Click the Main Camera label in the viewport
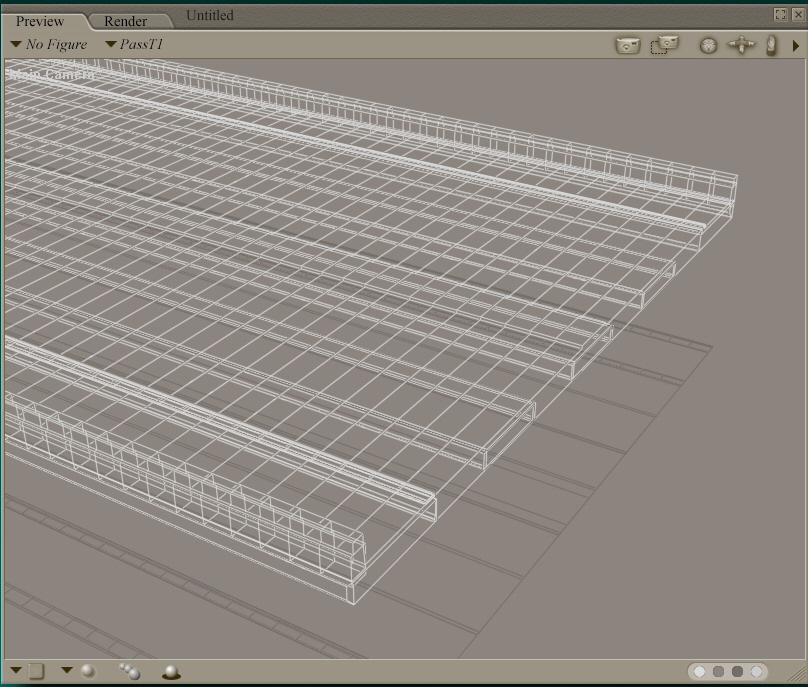 [x=52, y=74]
